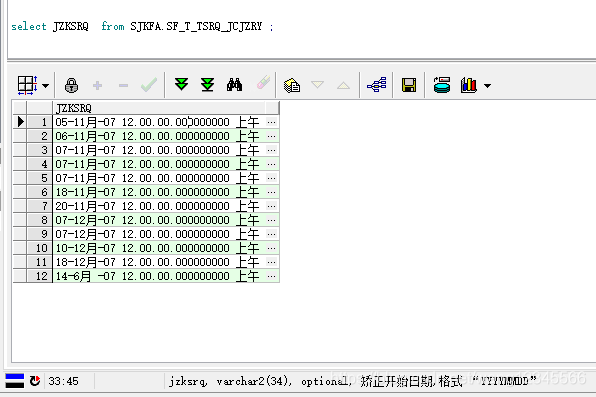
Task: Select cell 14-6月 -07 in row 12
Action: click(x=159, y=276)
